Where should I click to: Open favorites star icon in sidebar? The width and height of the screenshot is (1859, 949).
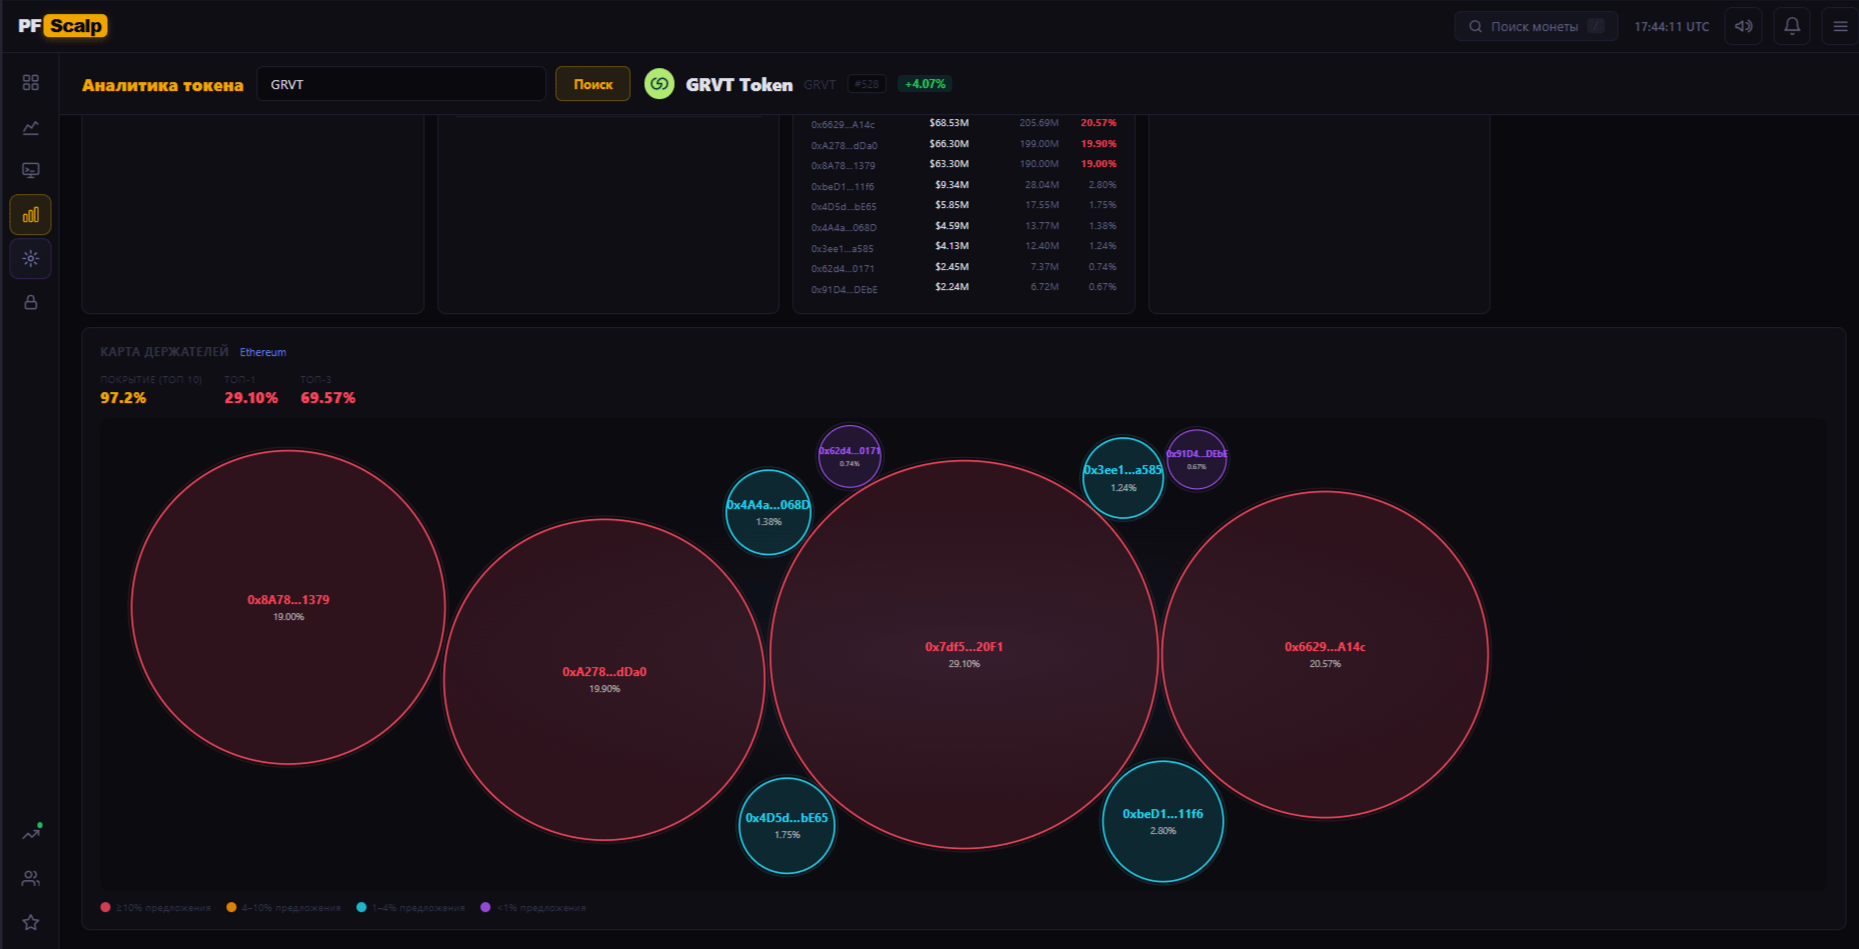pos(31,922)
